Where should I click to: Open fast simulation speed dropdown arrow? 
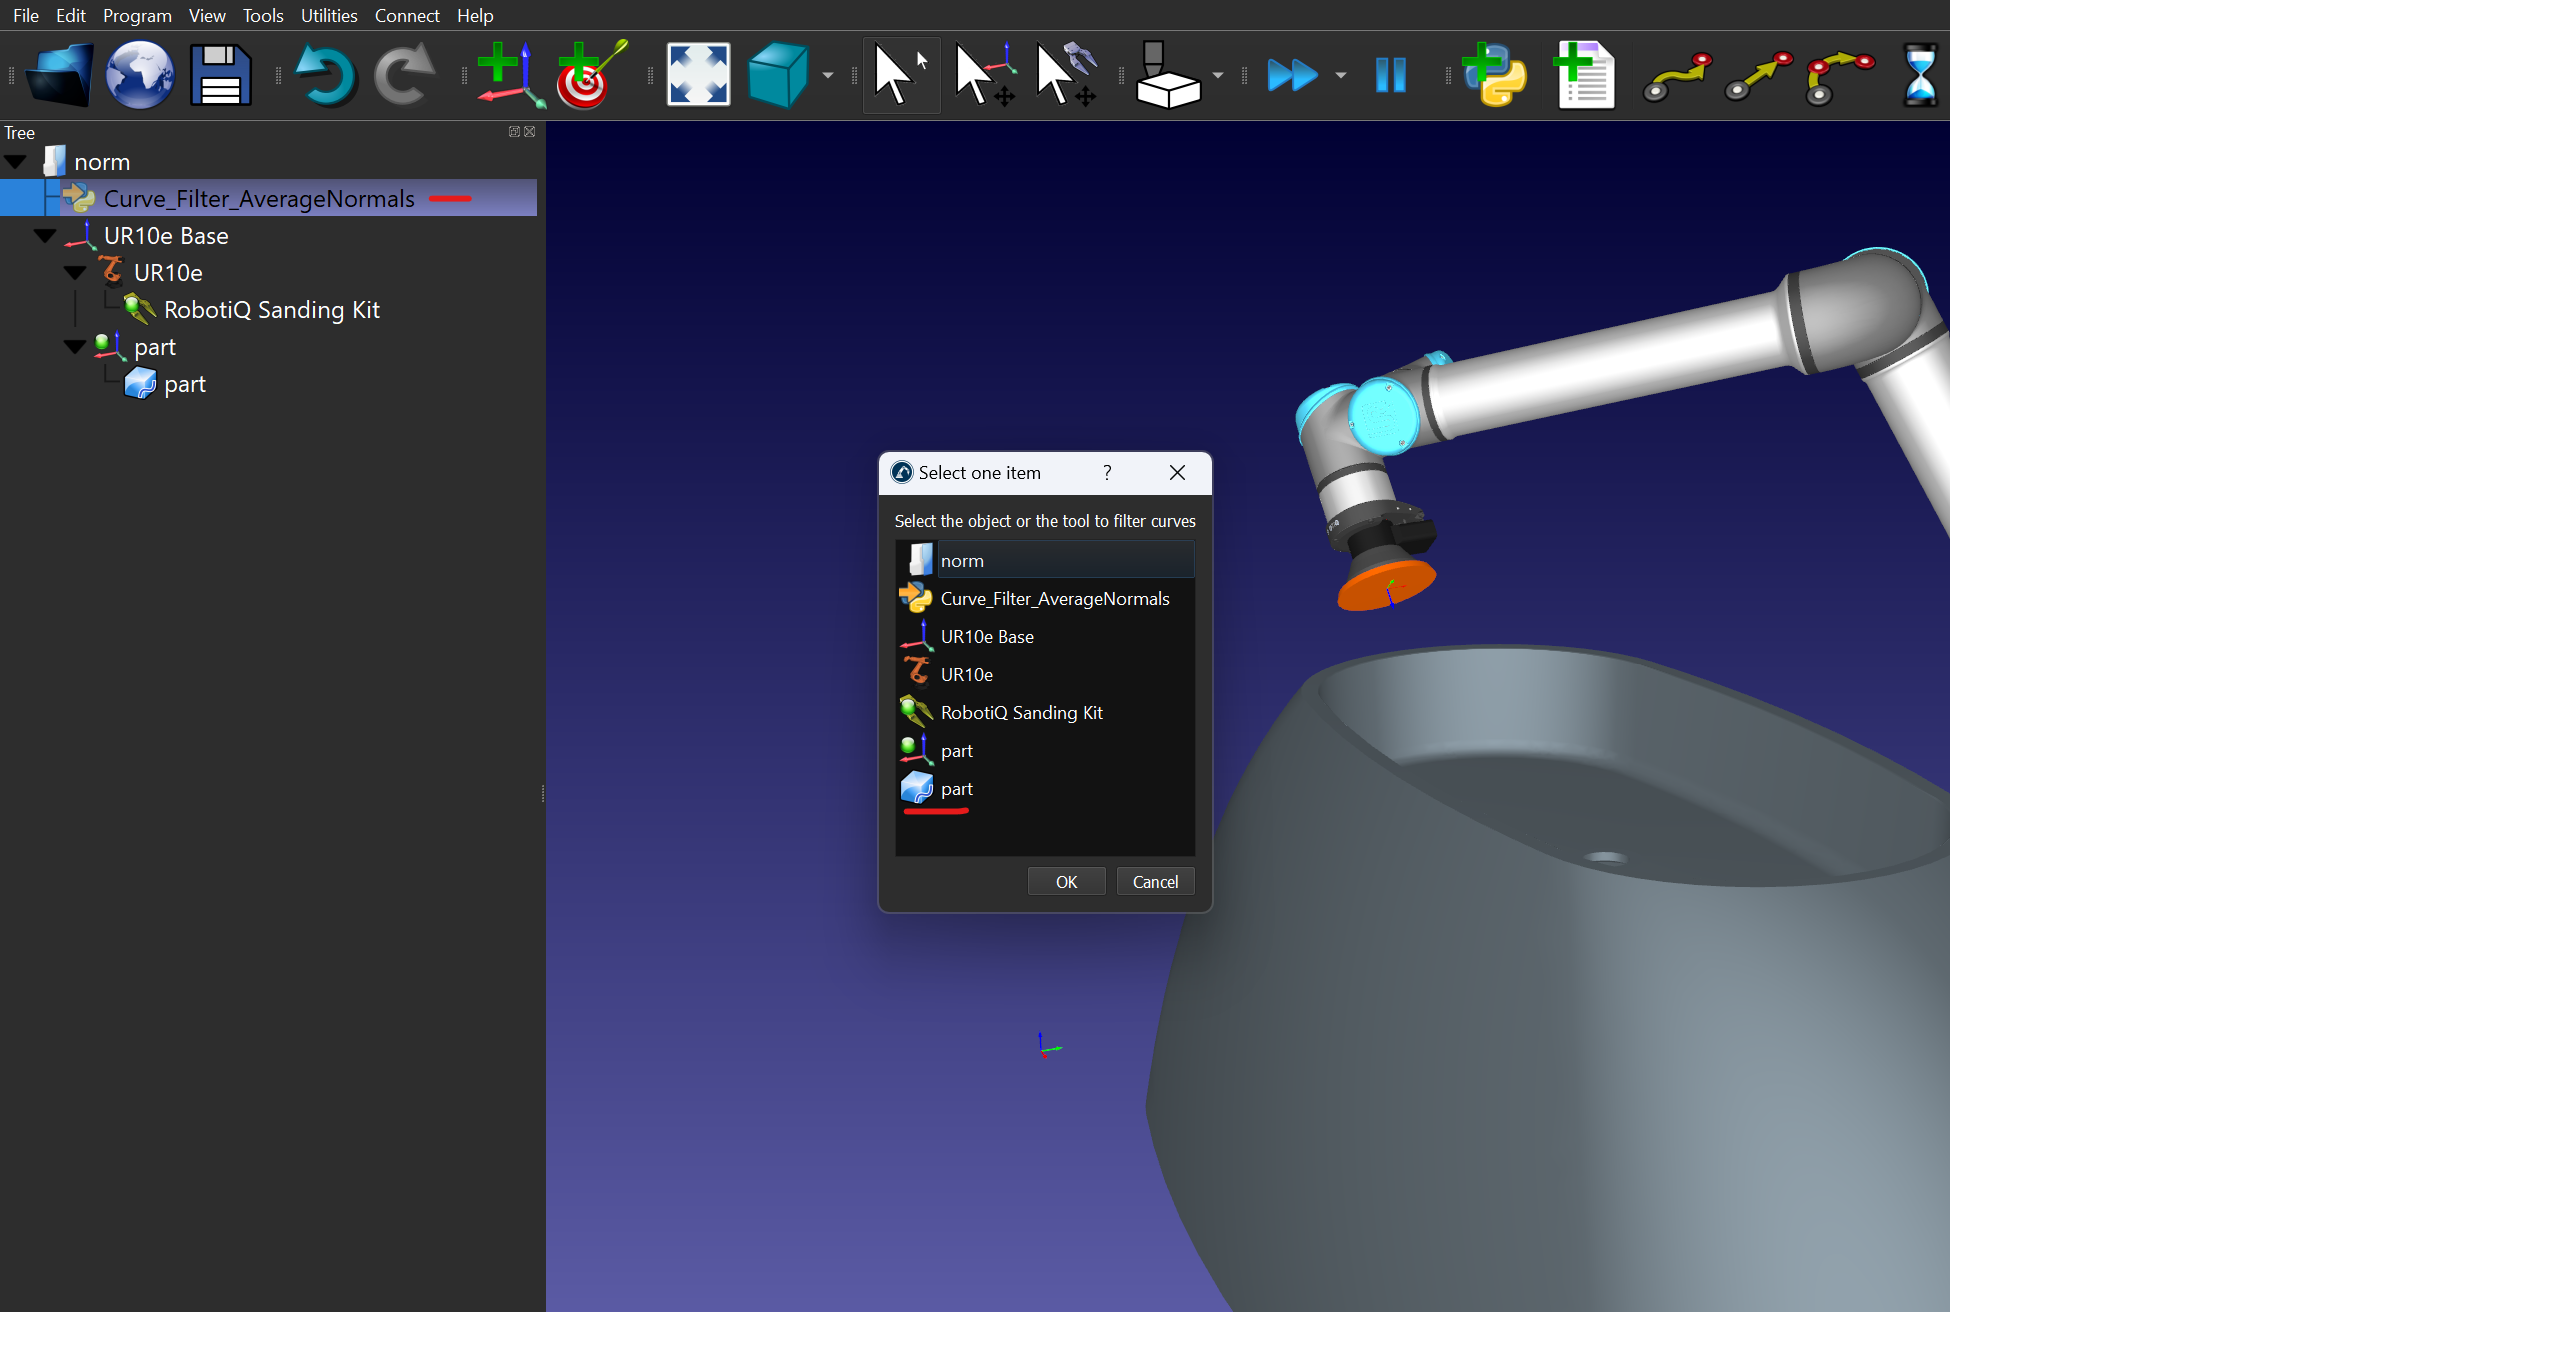point(1341,76)
